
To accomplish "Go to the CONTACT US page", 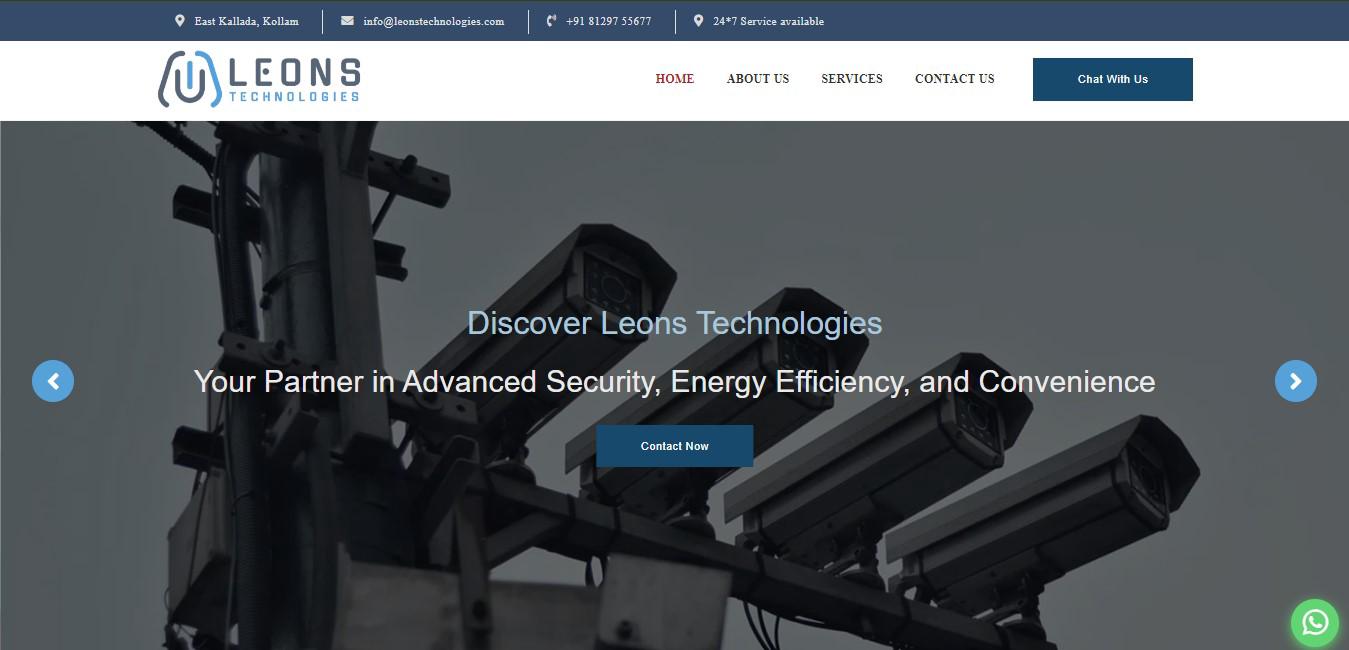I will click(954, 79).
